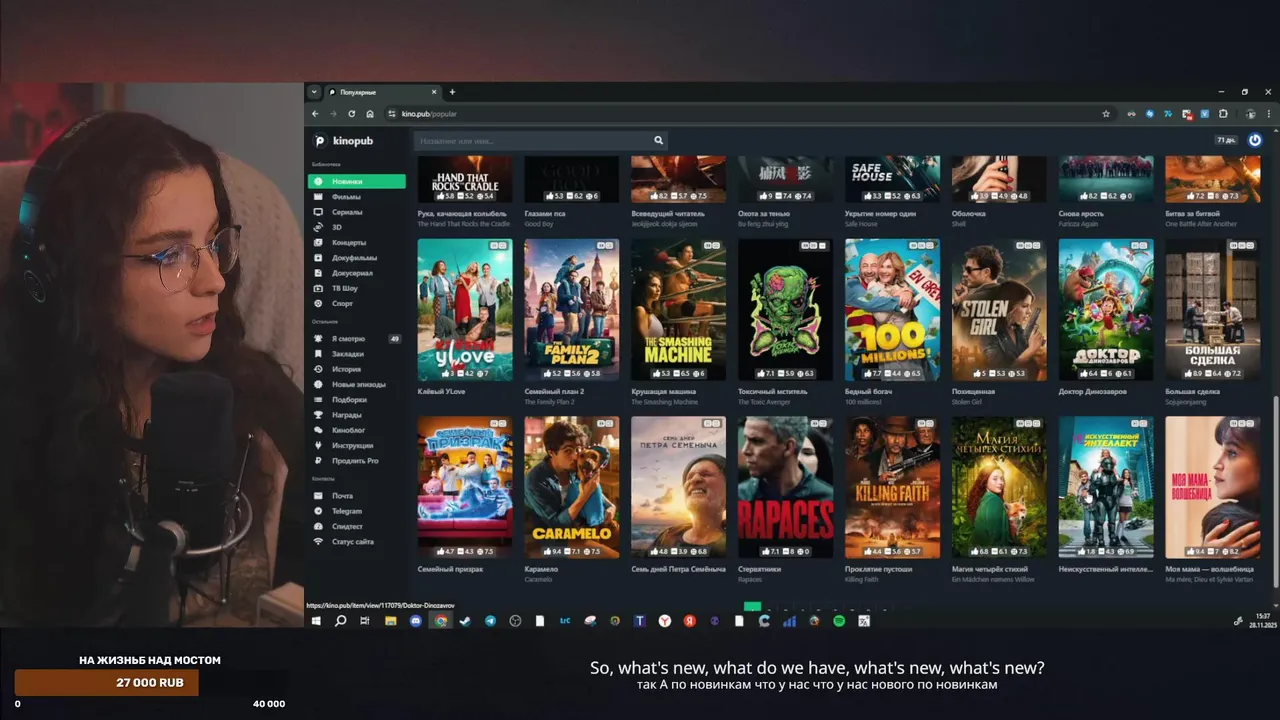
Task: Open Steam from the taskbar
Action: coord(465,621)
